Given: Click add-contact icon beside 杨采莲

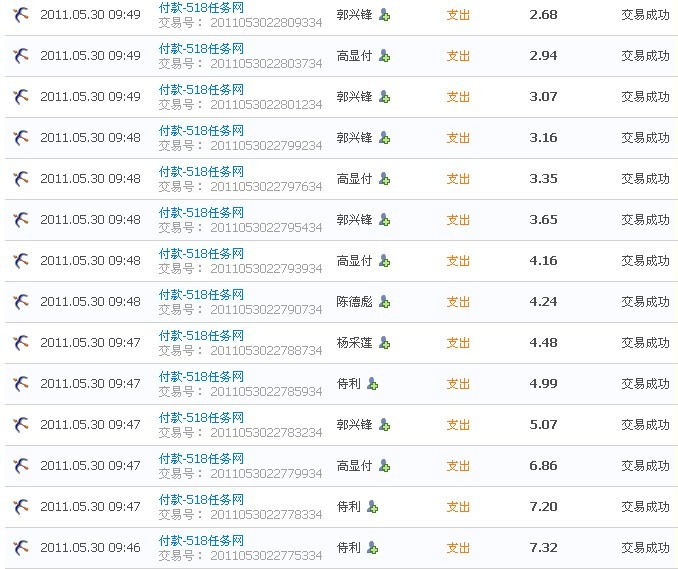Looking at the screenshot, I should pos(384,343).
